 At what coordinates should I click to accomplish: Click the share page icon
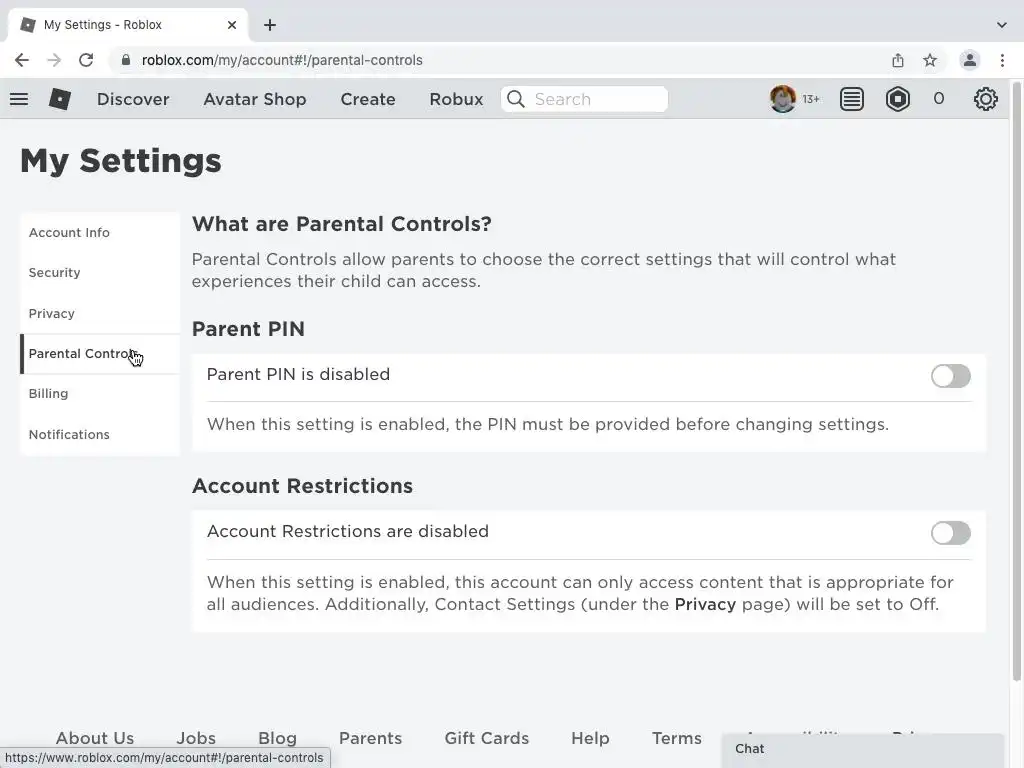click(x=898, y=60)
